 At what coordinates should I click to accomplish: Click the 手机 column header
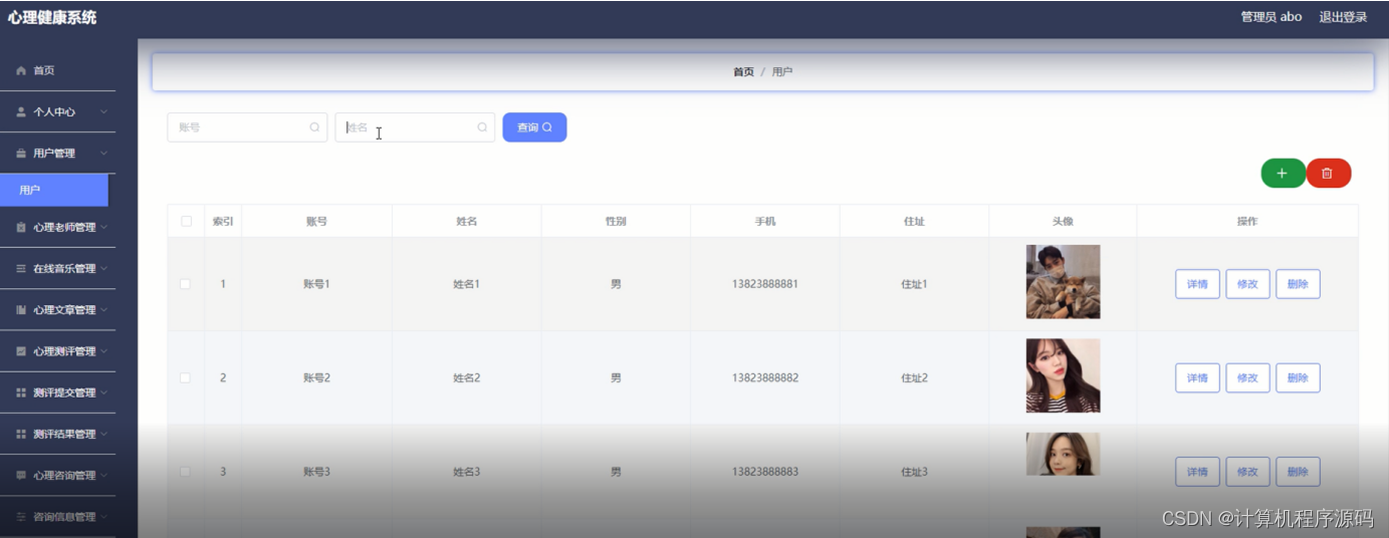765,221
